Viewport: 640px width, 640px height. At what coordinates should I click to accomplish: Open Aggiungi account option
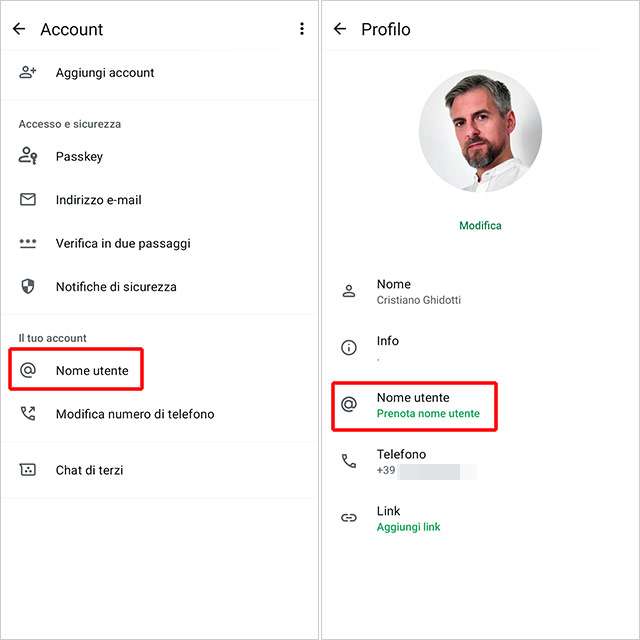coord(159,73)
